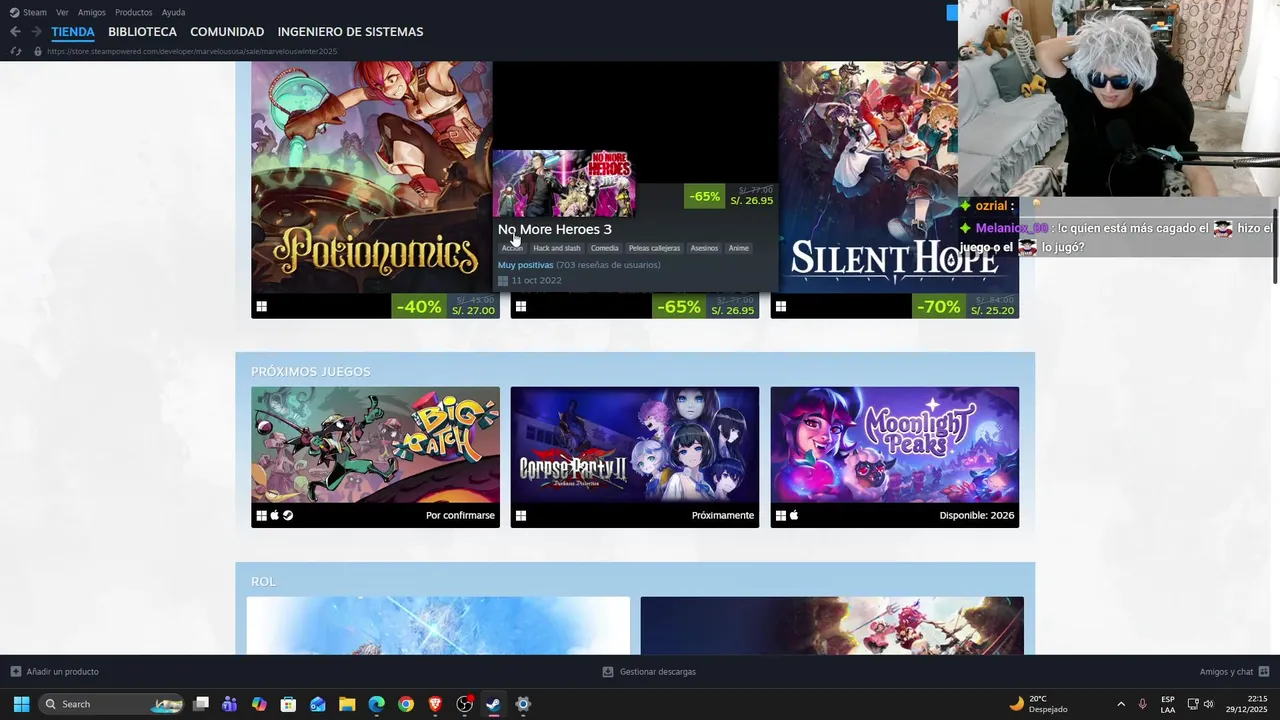Viewport: 1280px width, 720px height.
Task: Go forward with the Steam forward arrow
Action: click(36, 32)
